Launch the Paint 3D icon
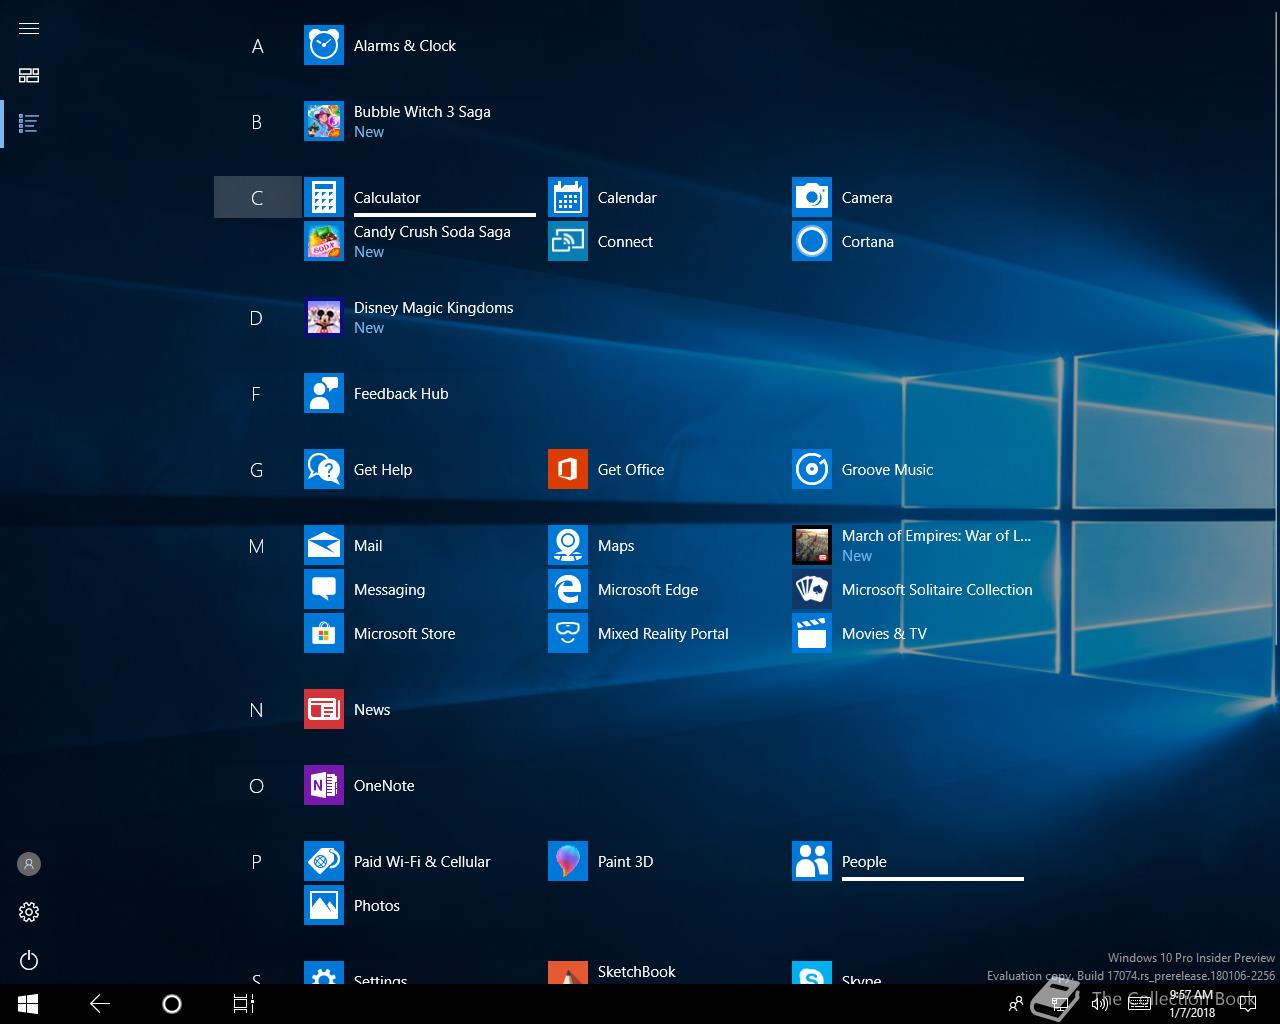The image size is (1280, 1024). [x=568, y=862]
